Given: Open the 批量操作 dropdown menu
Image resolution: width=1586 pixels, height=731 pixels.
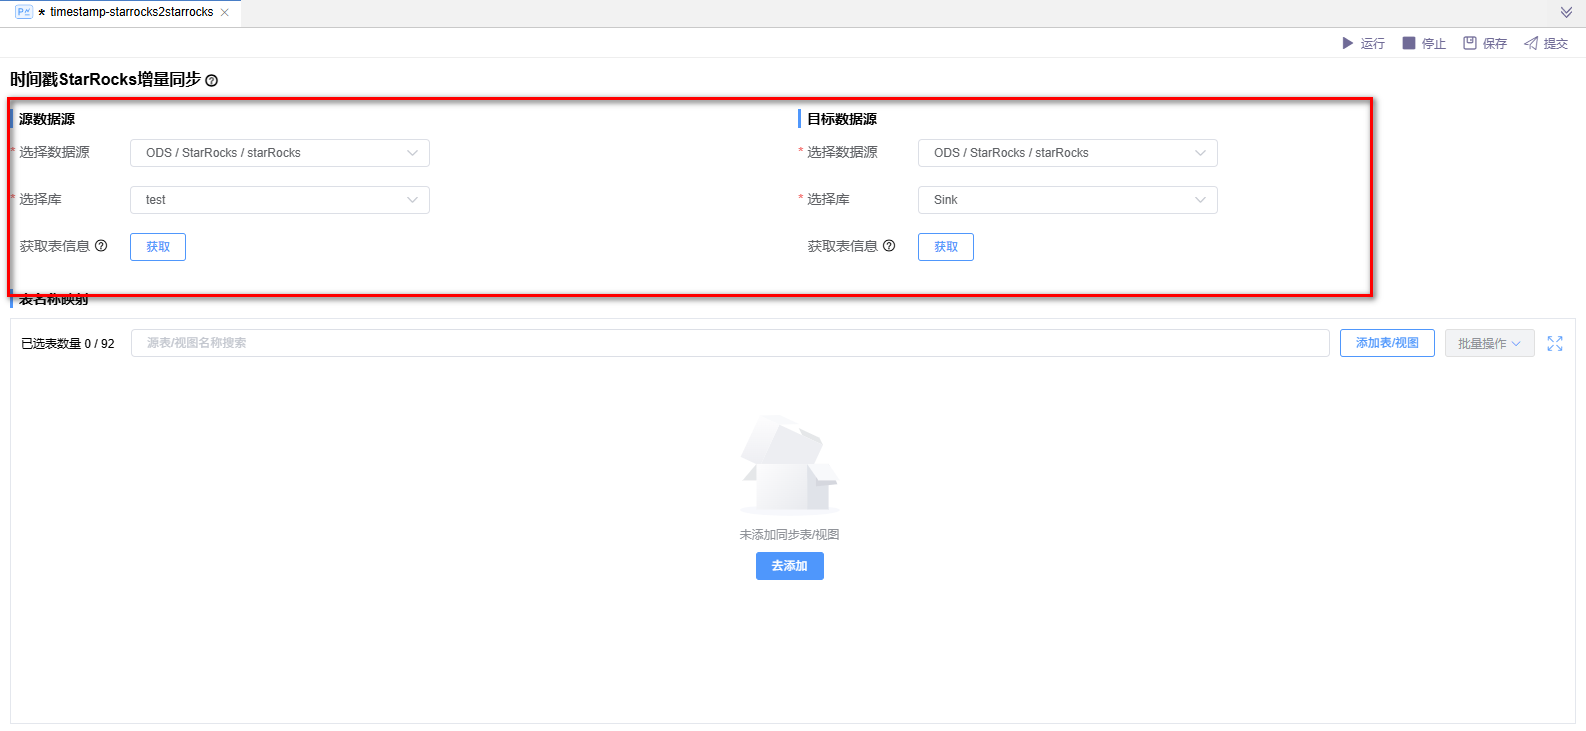Looking at the screenshot, I should click(x=1490, y=343).
